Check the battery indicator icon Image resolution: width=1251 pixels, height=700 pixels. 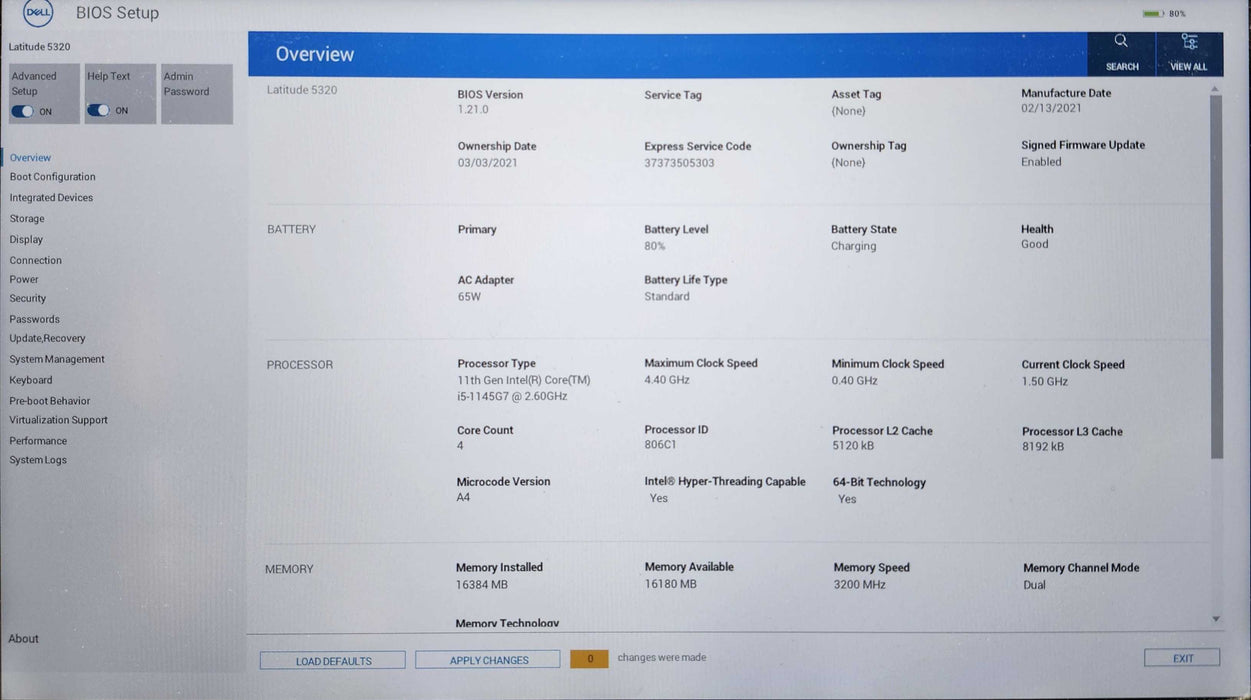(x=1153, y=14)
